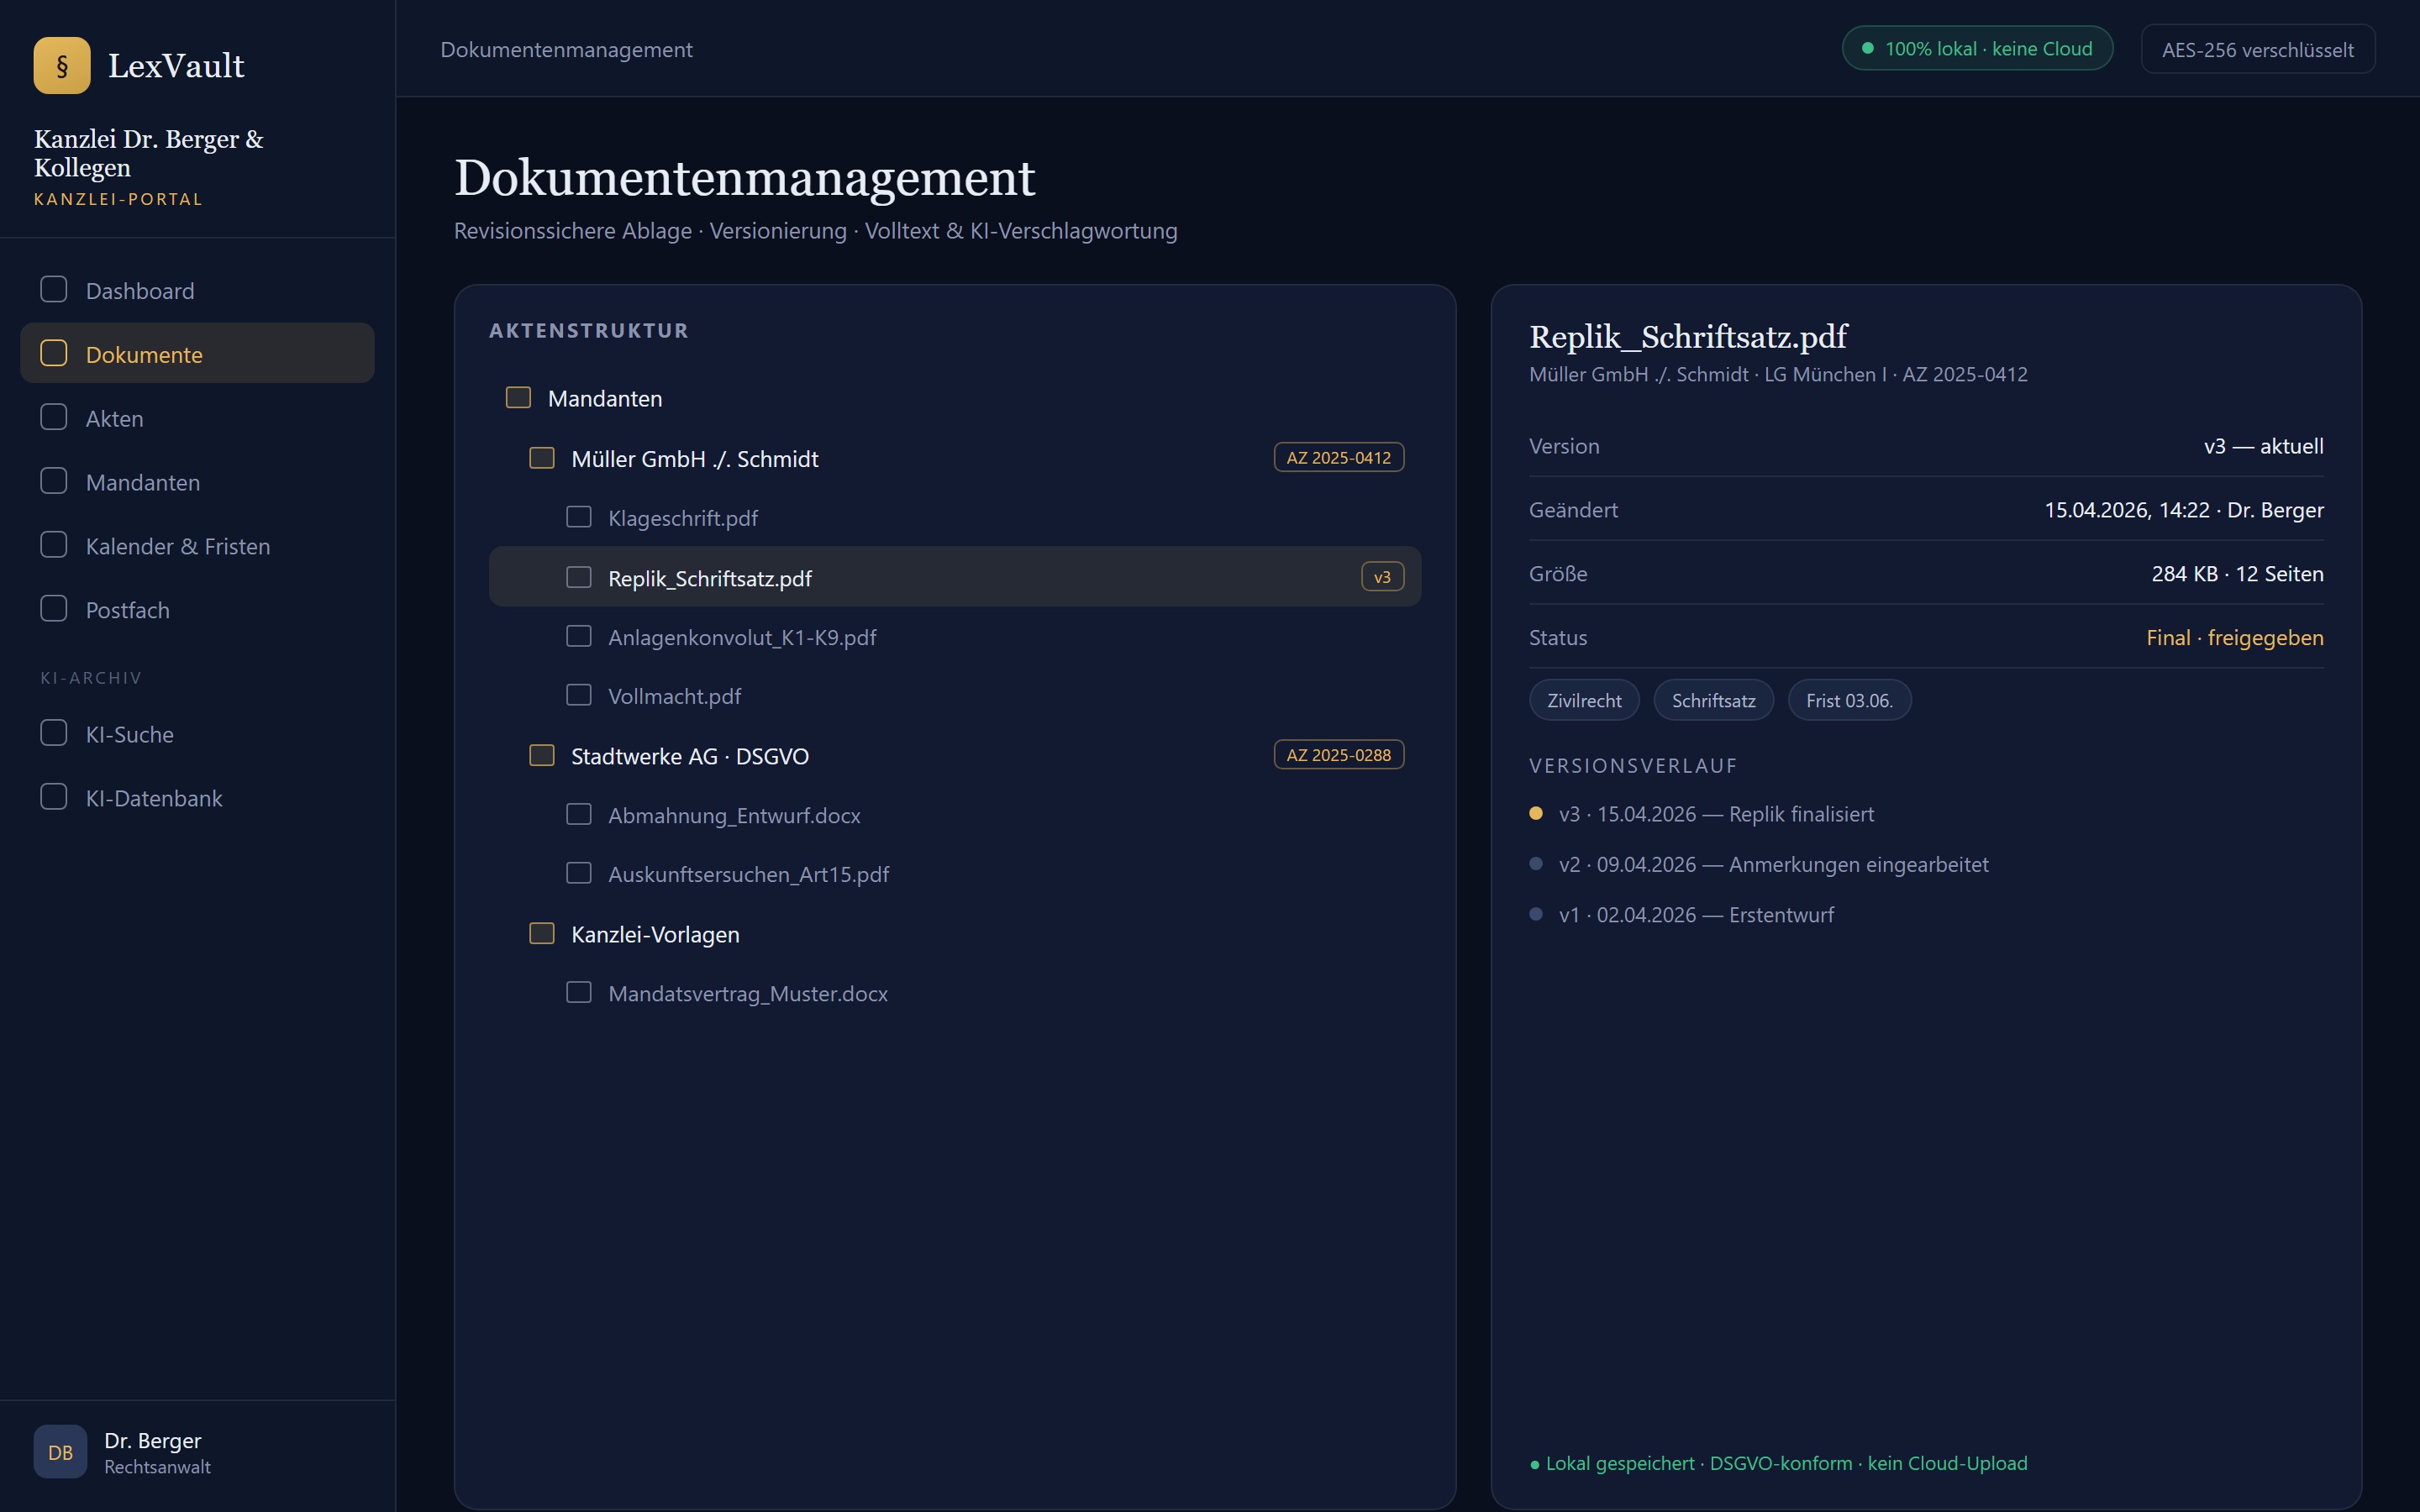Click the 15.04.2026, 14:22 · Dr. Berger value
The width and height of the screenshot is (2420, 1512).
2183,510
